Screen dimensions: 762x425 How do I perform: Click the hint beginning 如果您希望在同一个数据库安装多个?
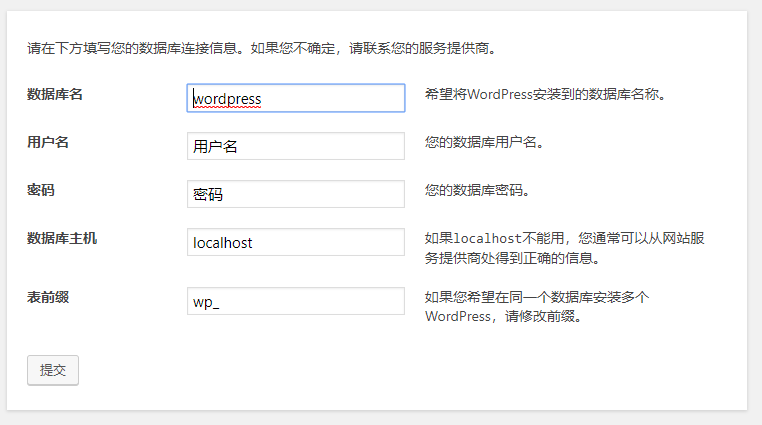(537, 306)
